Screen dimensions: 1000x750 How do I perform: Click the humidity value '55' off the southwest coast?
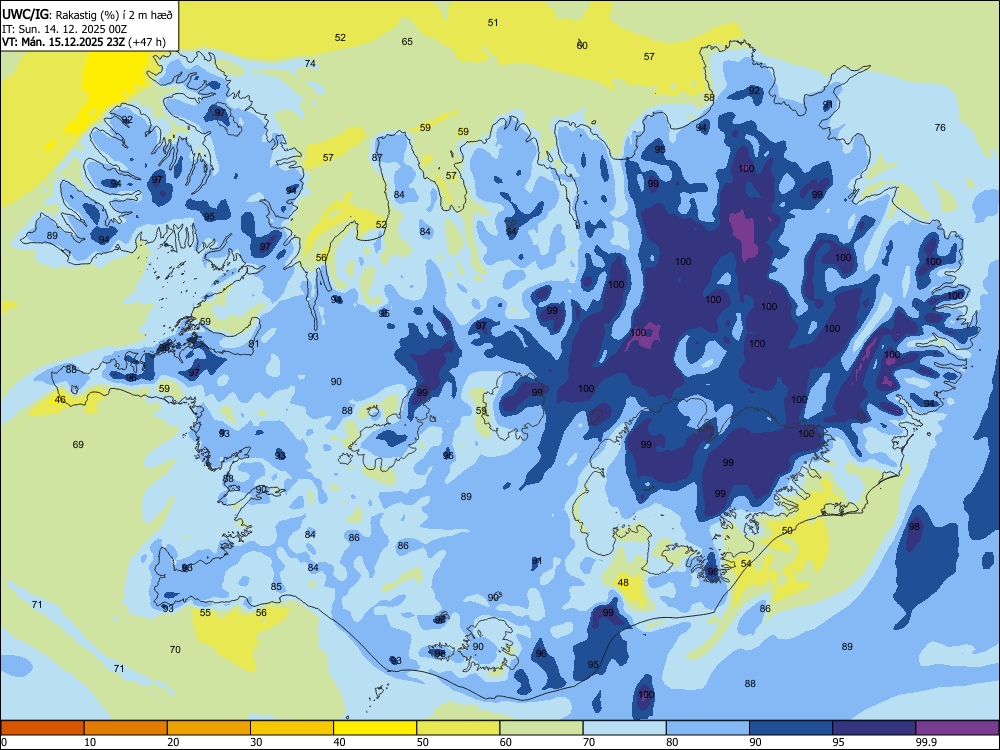205,612
